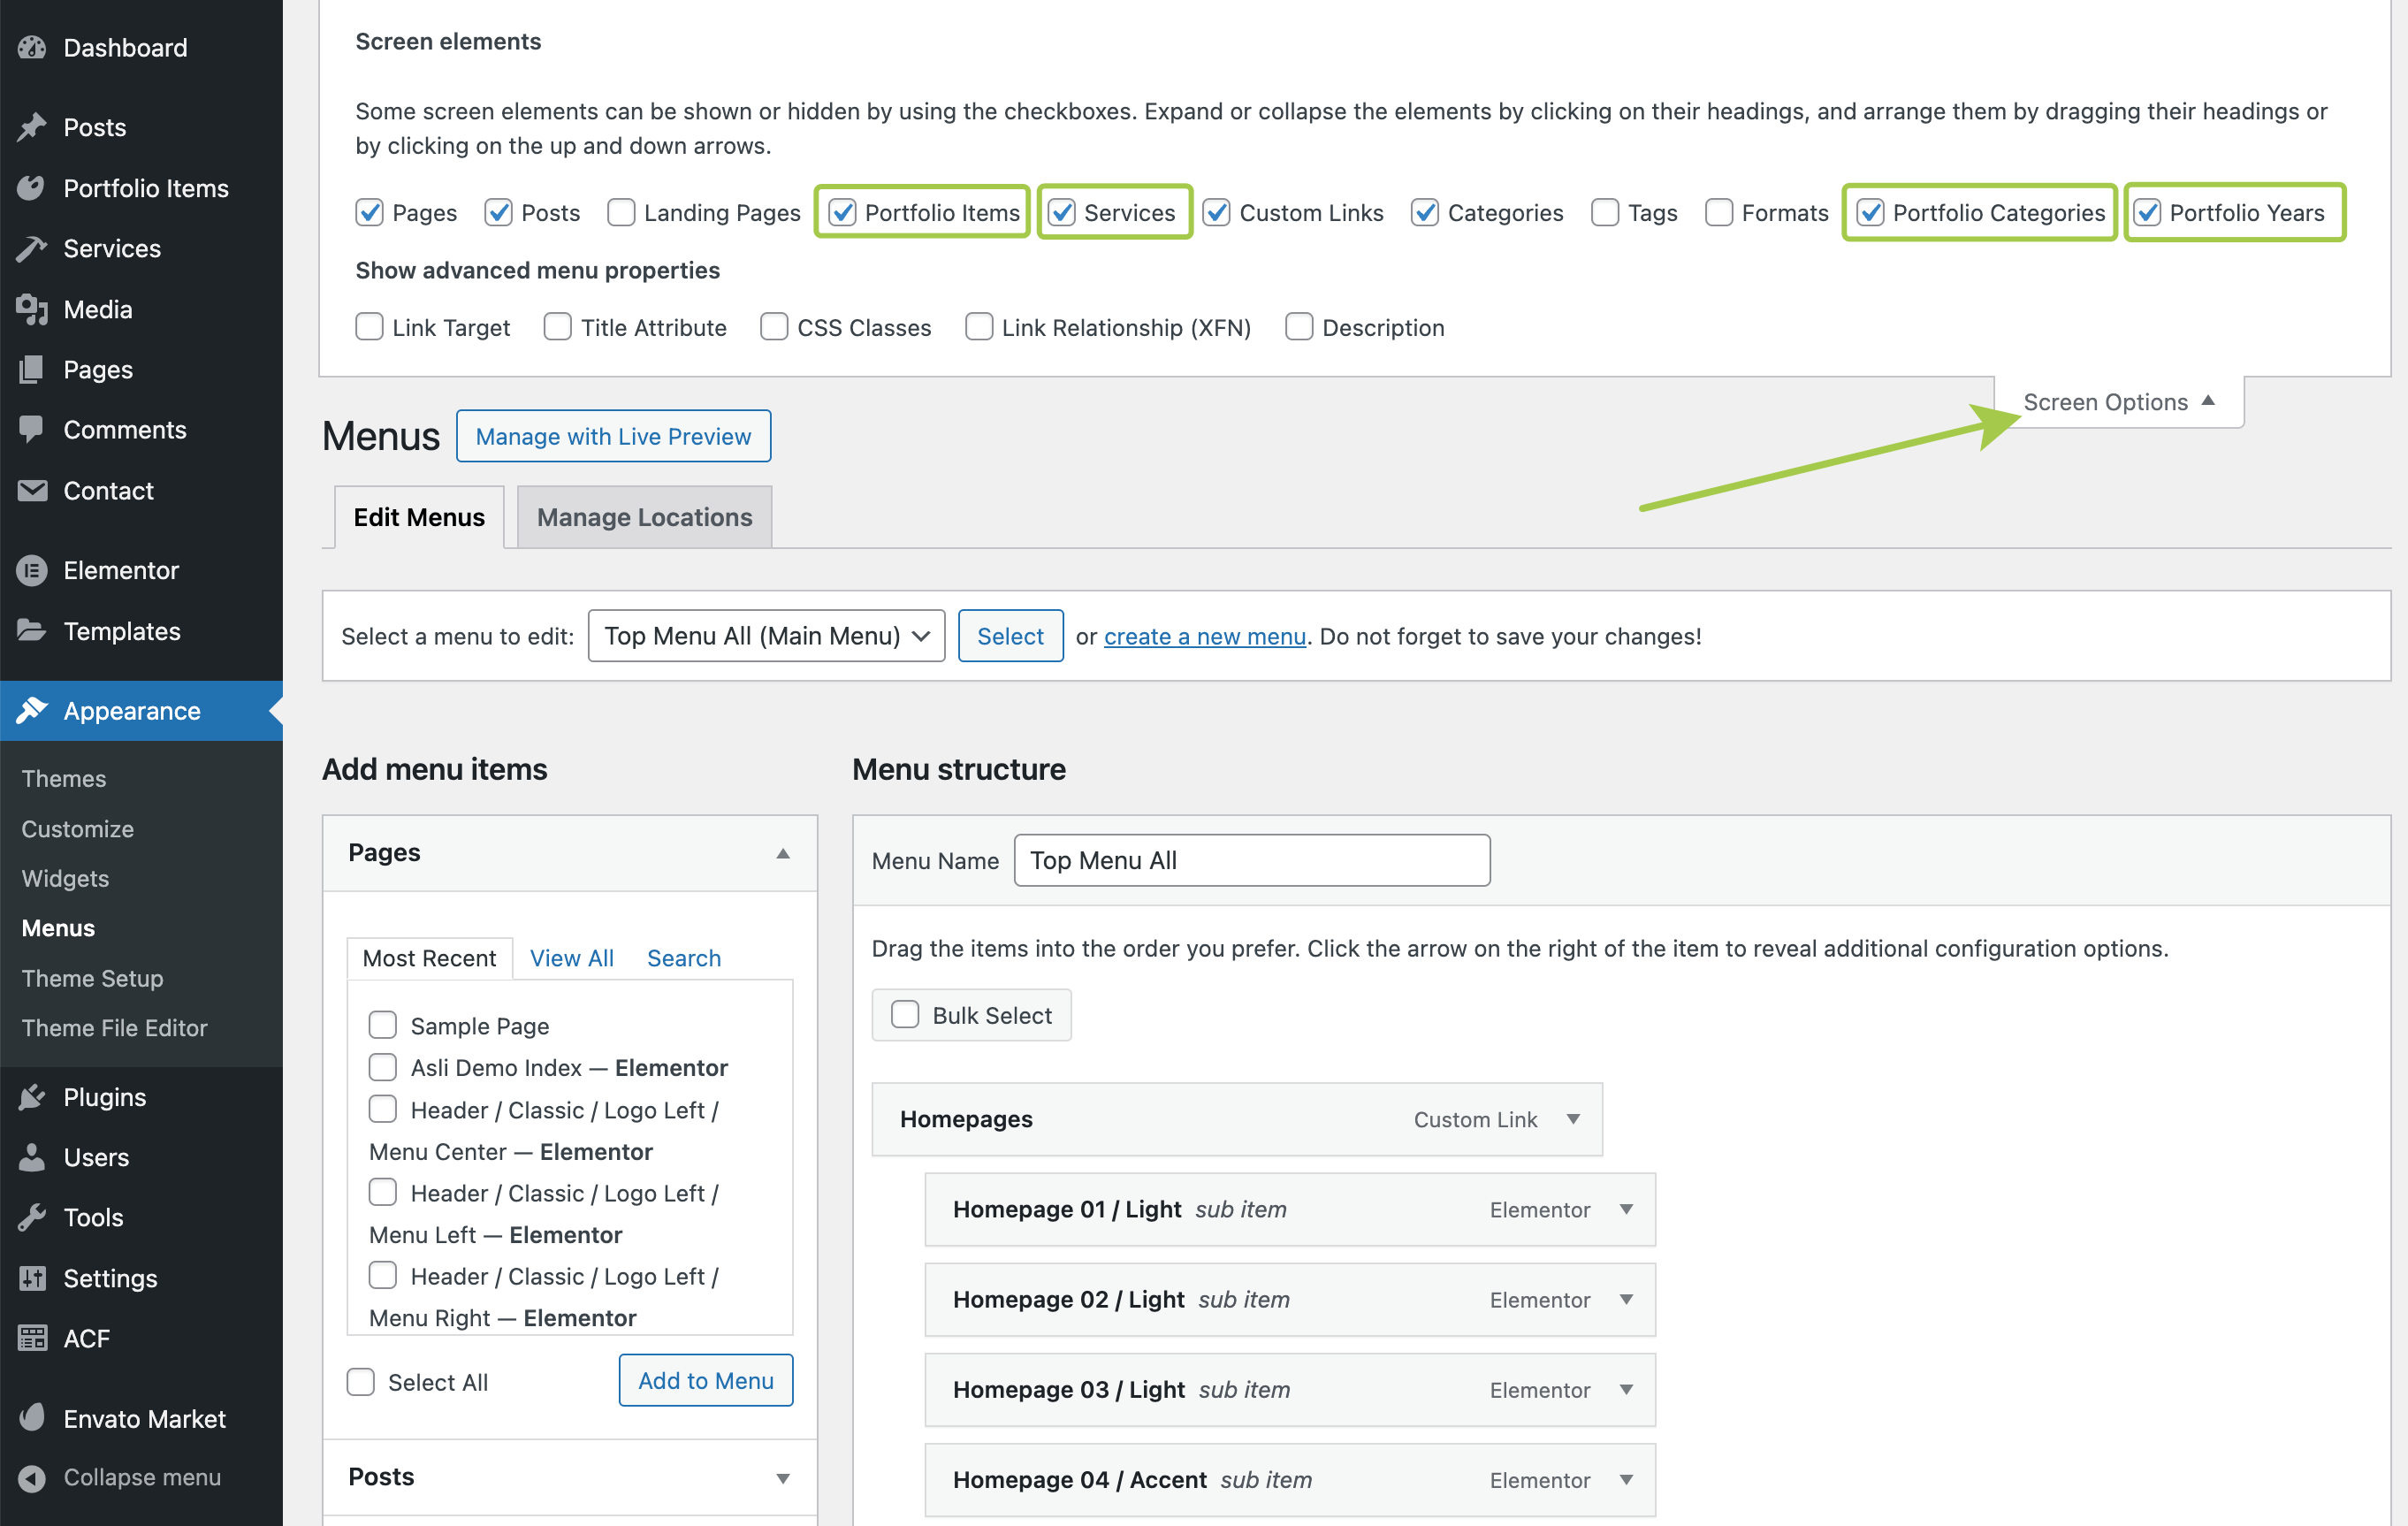Tick the Bulk Select checkbox
This screenshot has height=1526, width=2408.
coord(905,1014)
